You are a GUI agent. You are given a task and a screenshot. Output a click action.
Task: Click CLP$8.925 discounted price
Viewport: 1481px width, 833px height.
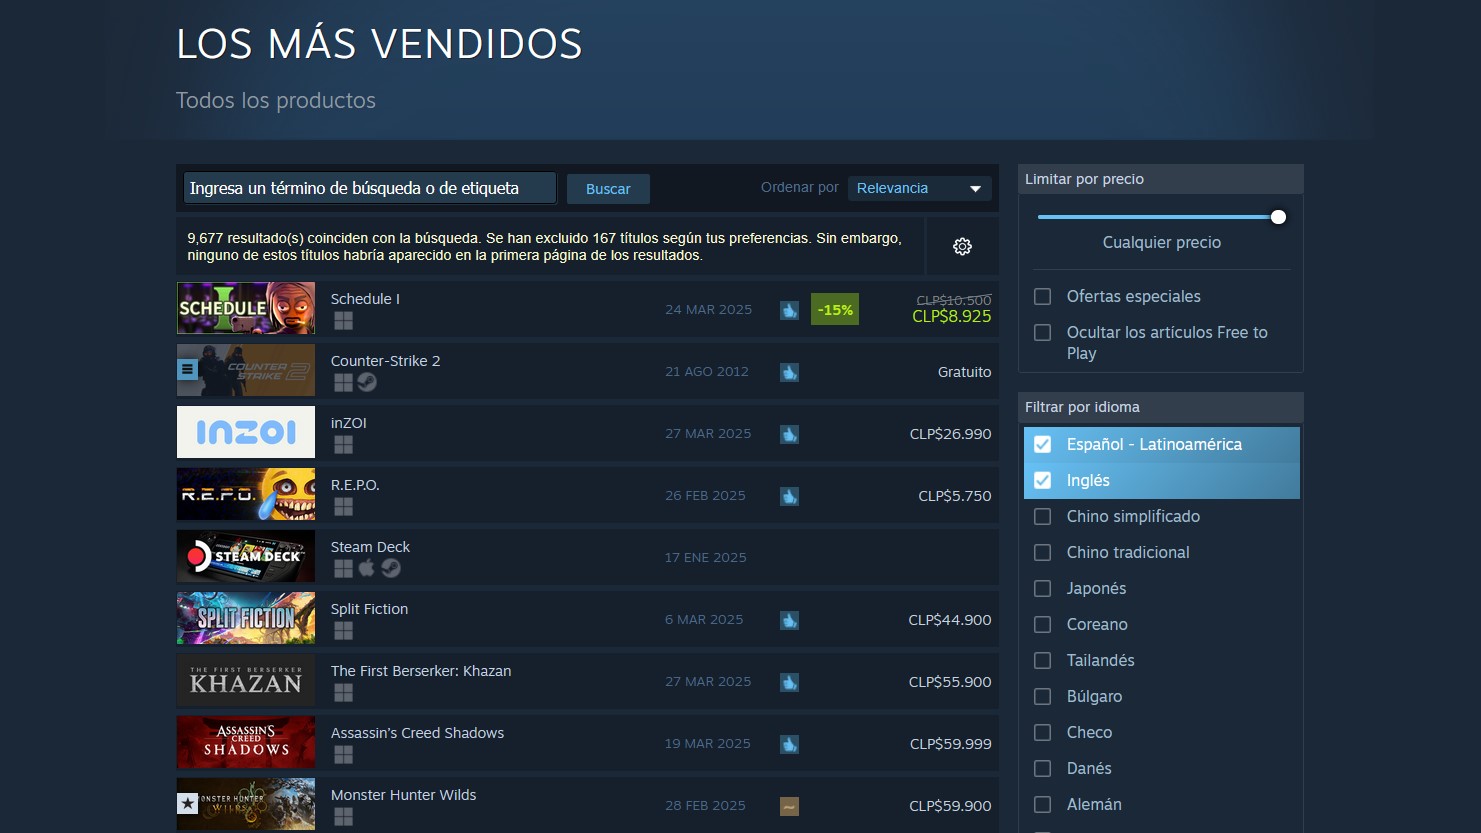tap(952, 316)
